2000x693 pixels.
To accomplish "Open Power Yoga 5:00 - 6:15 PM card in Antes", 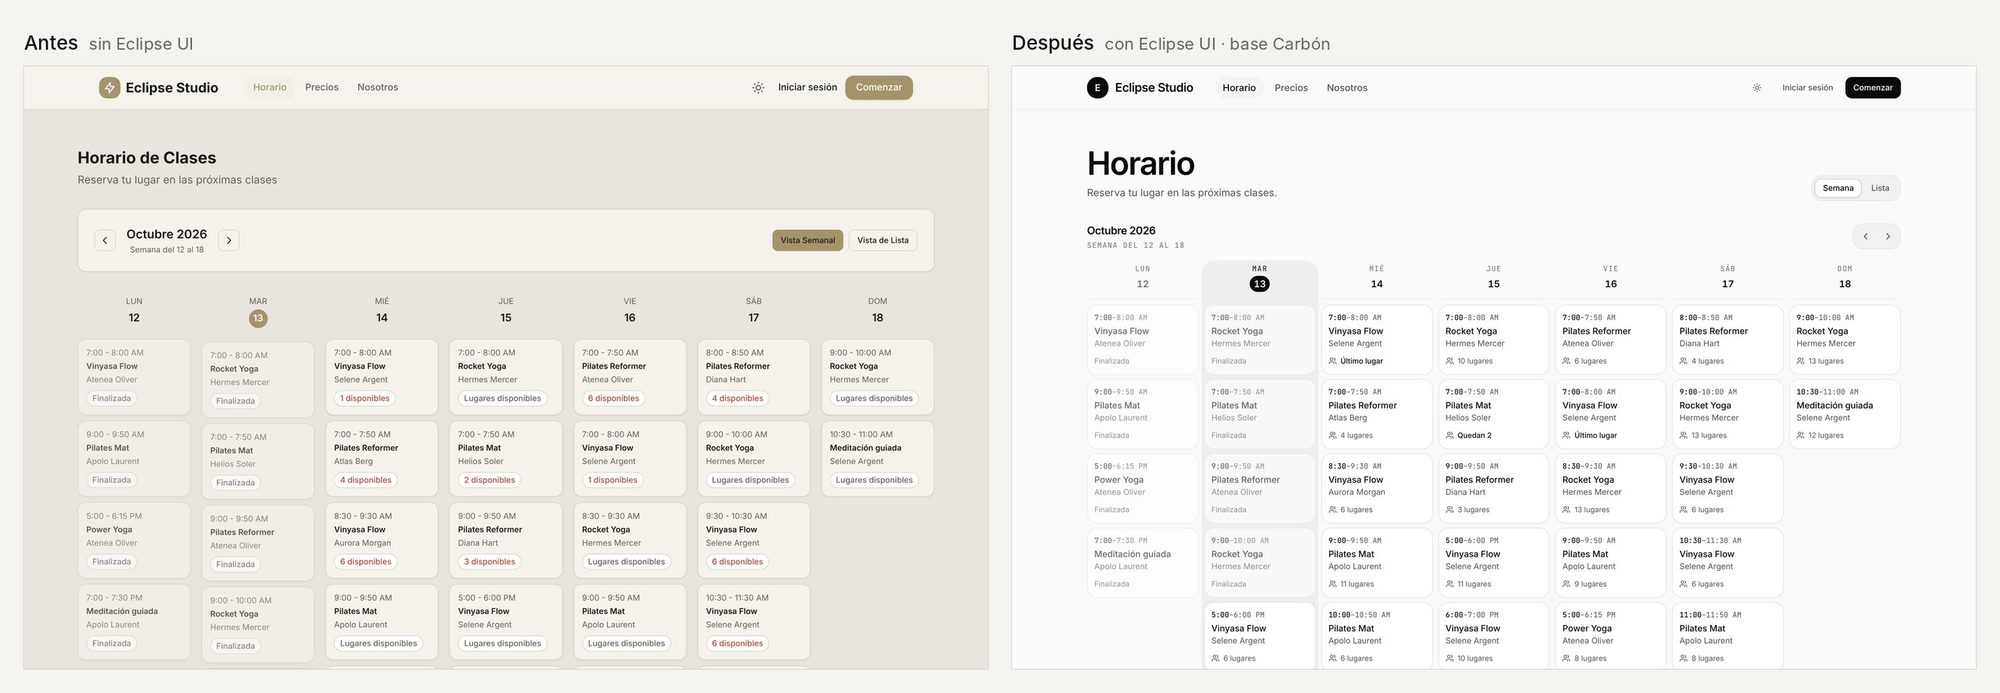I will 134,540.
